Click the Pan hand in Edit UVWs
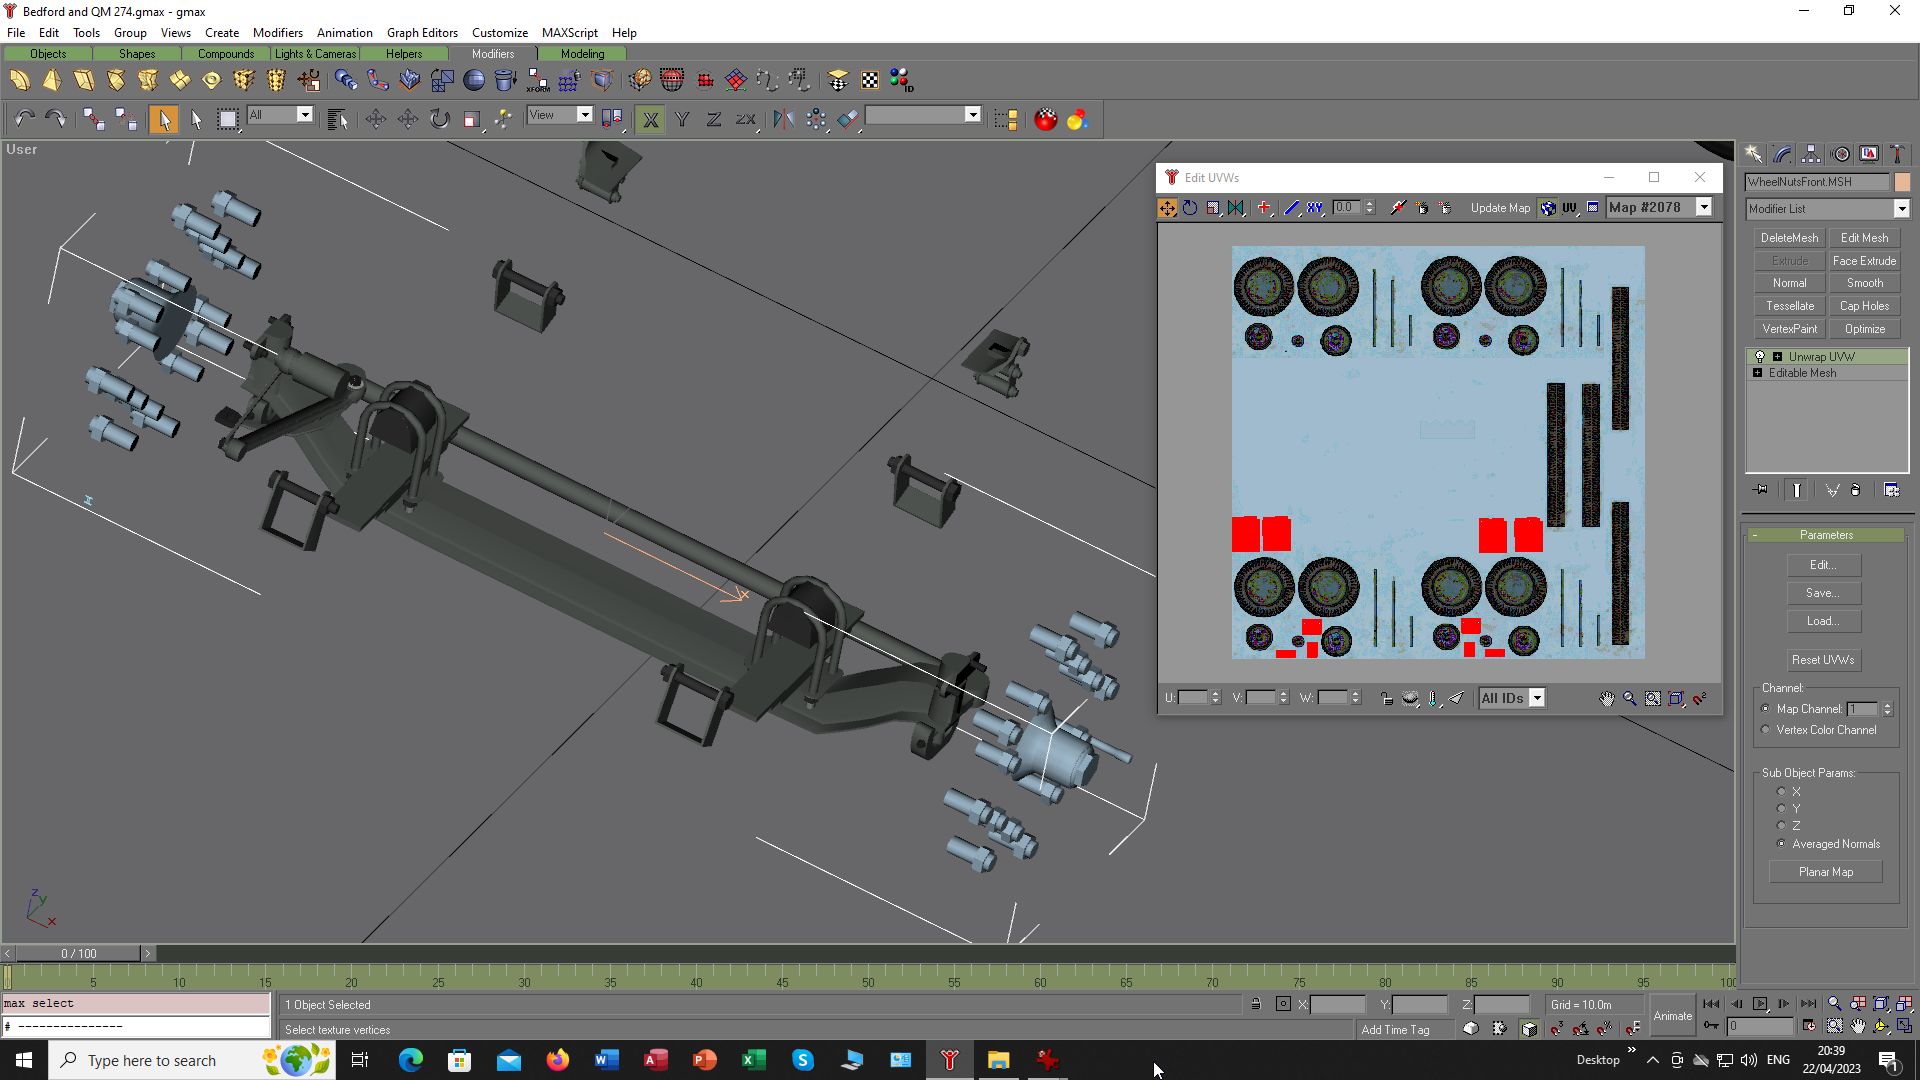The width and height of the screenshot is (1920, 1080). [1606, 698]
